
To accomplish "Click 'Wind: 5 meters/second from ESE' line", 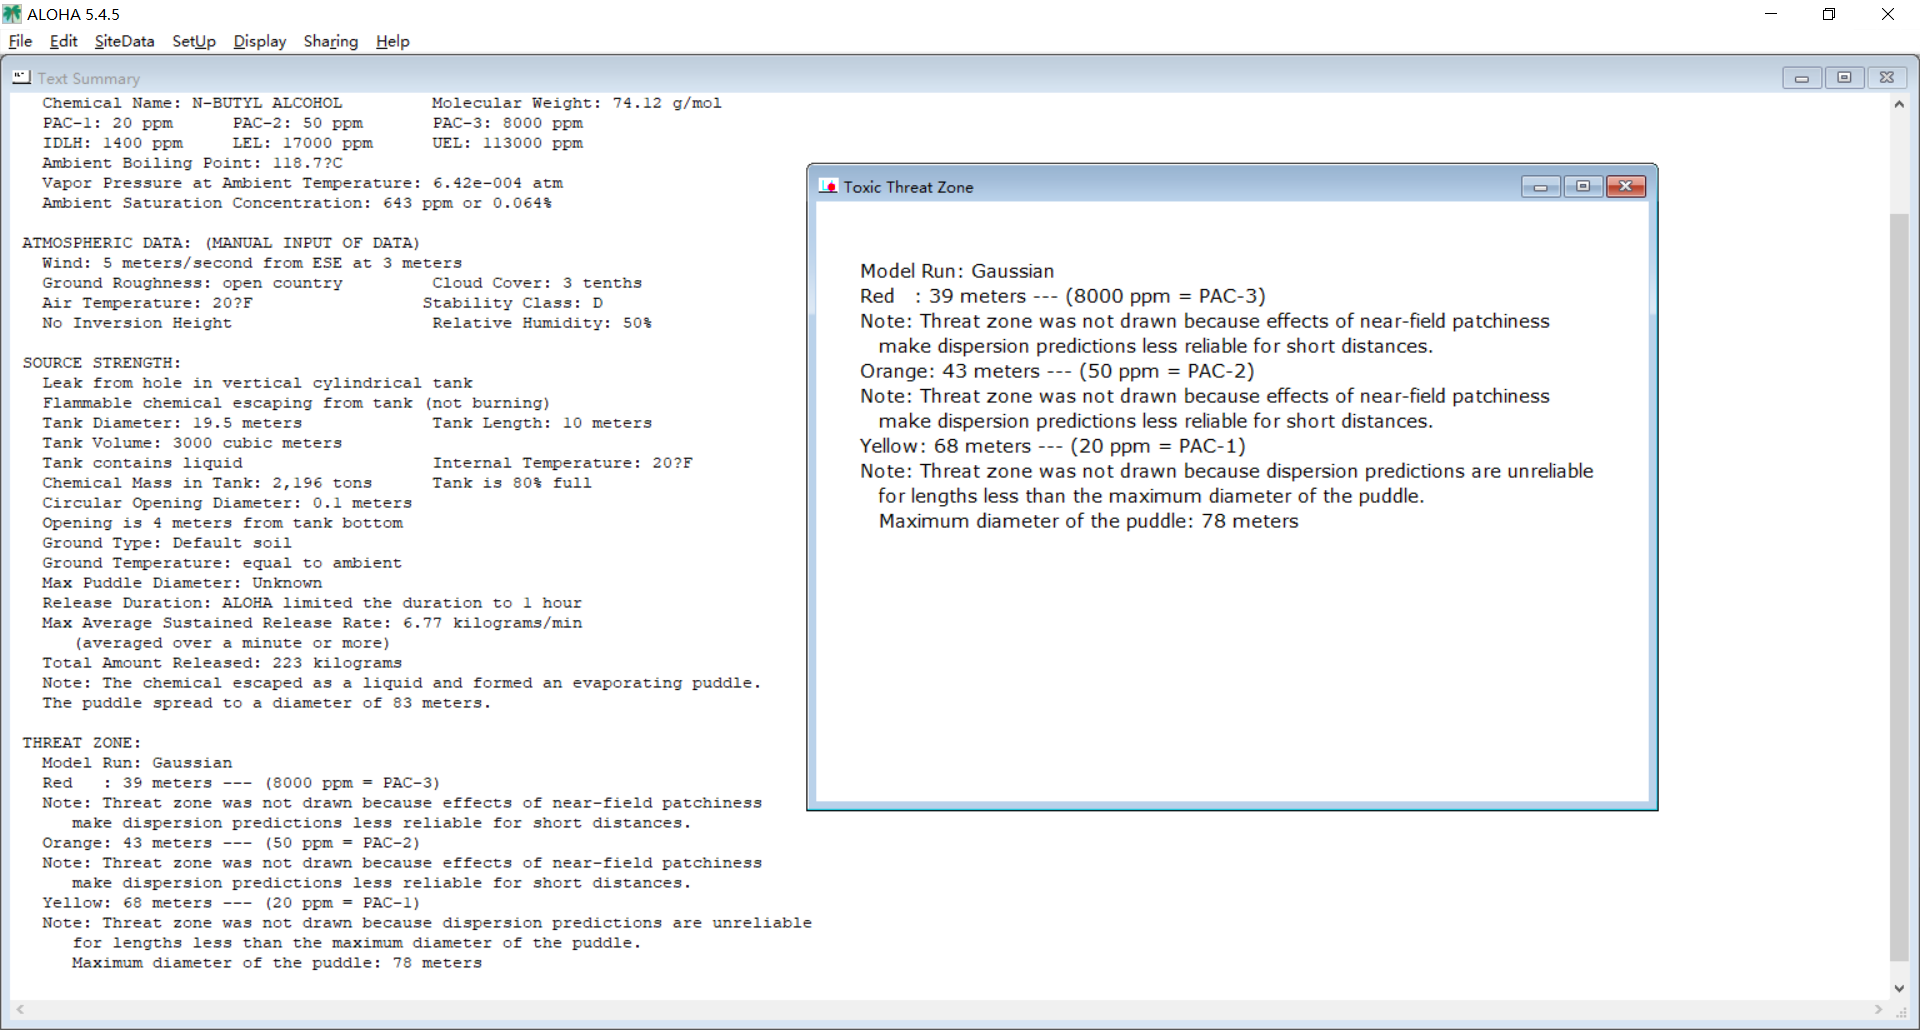I will click(252, 263).
